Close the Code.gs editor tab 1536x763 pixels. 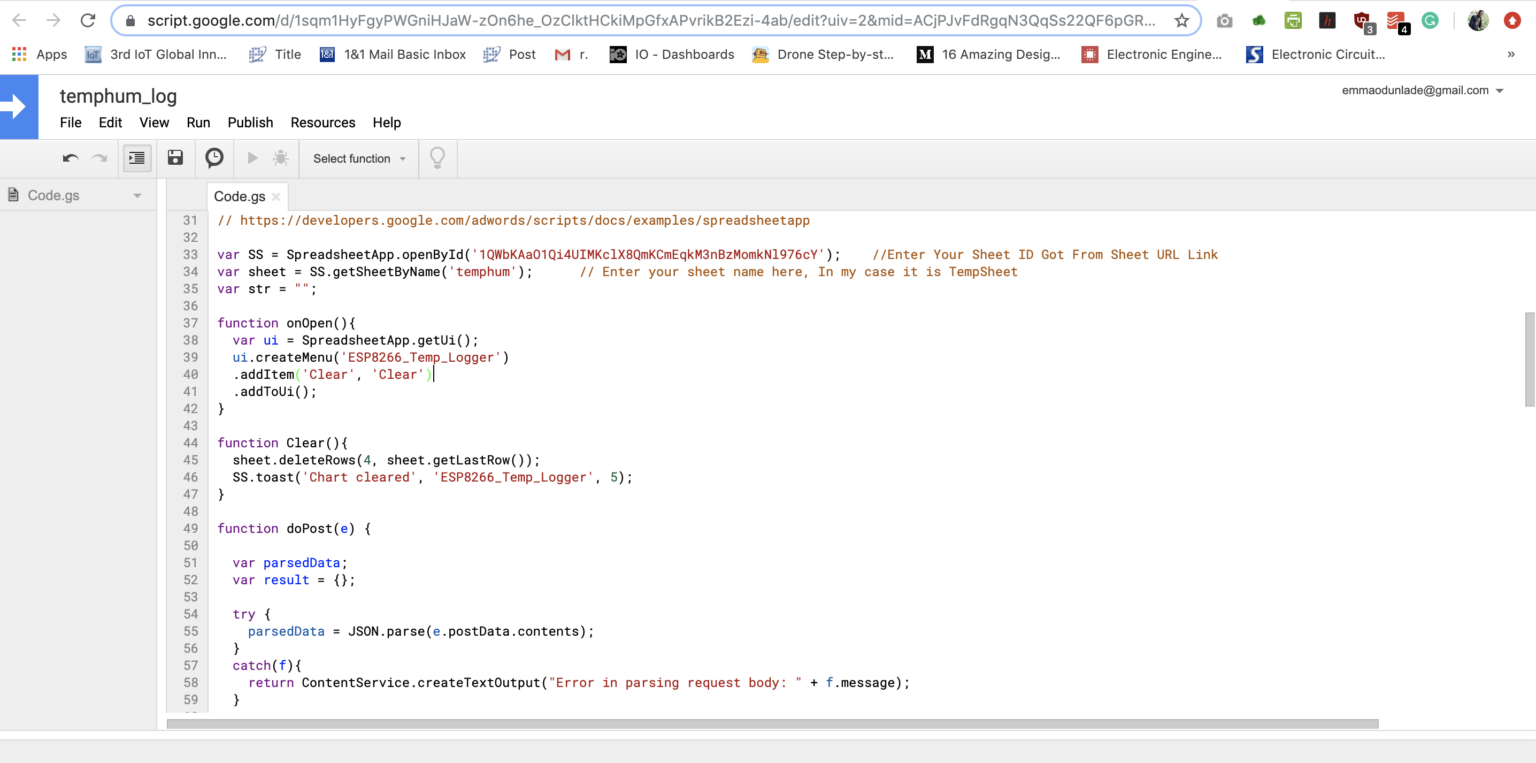pos(277,197)
